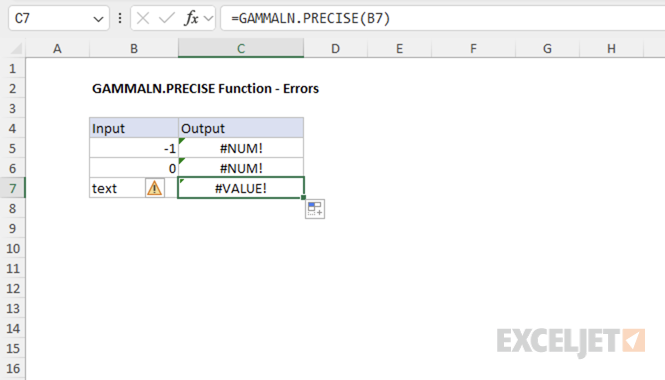Image resolution: width=665 pixels, height=380 pixels.
Task: Select row 3 header
Action: click(x=13, y=108)
